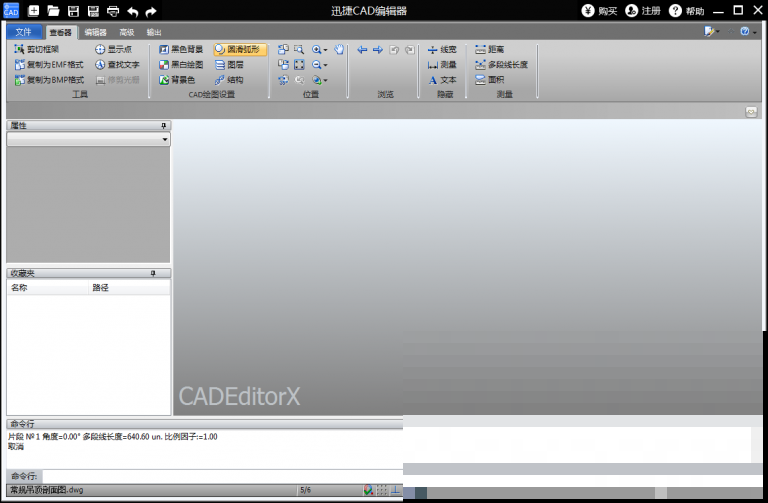
Task: Select the 距离 distance measure tool
Action: (x=489, y=49)
